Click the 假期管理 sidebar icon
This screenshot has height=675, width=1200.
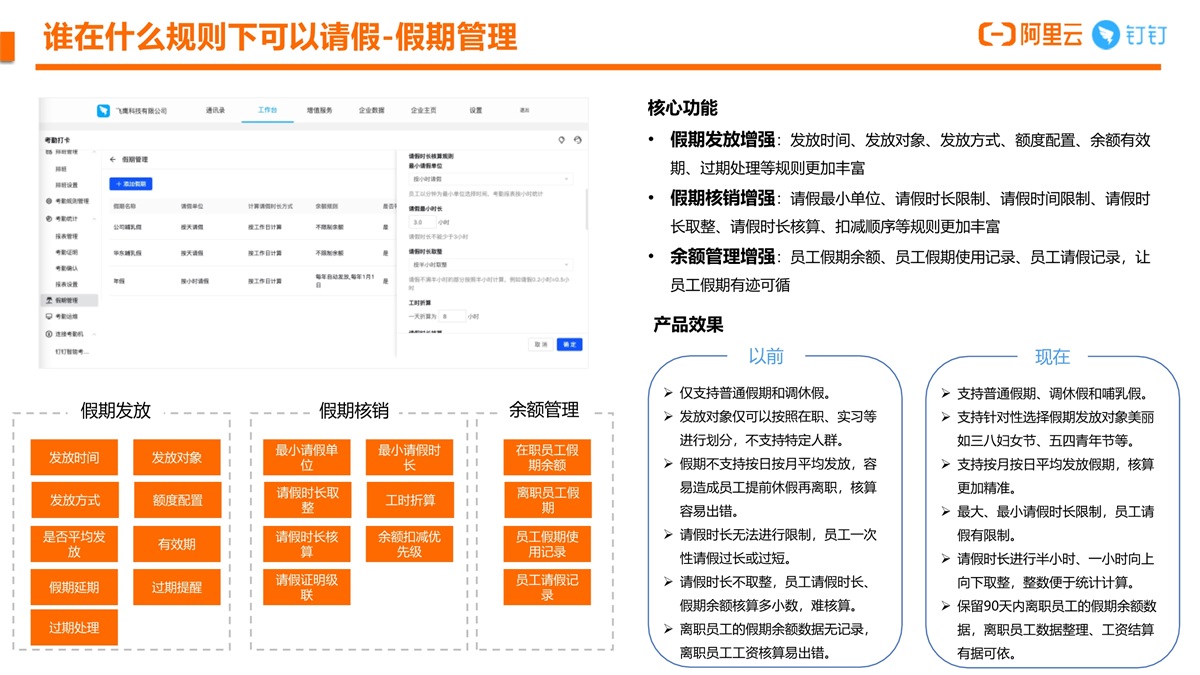[x=48, y=300]
